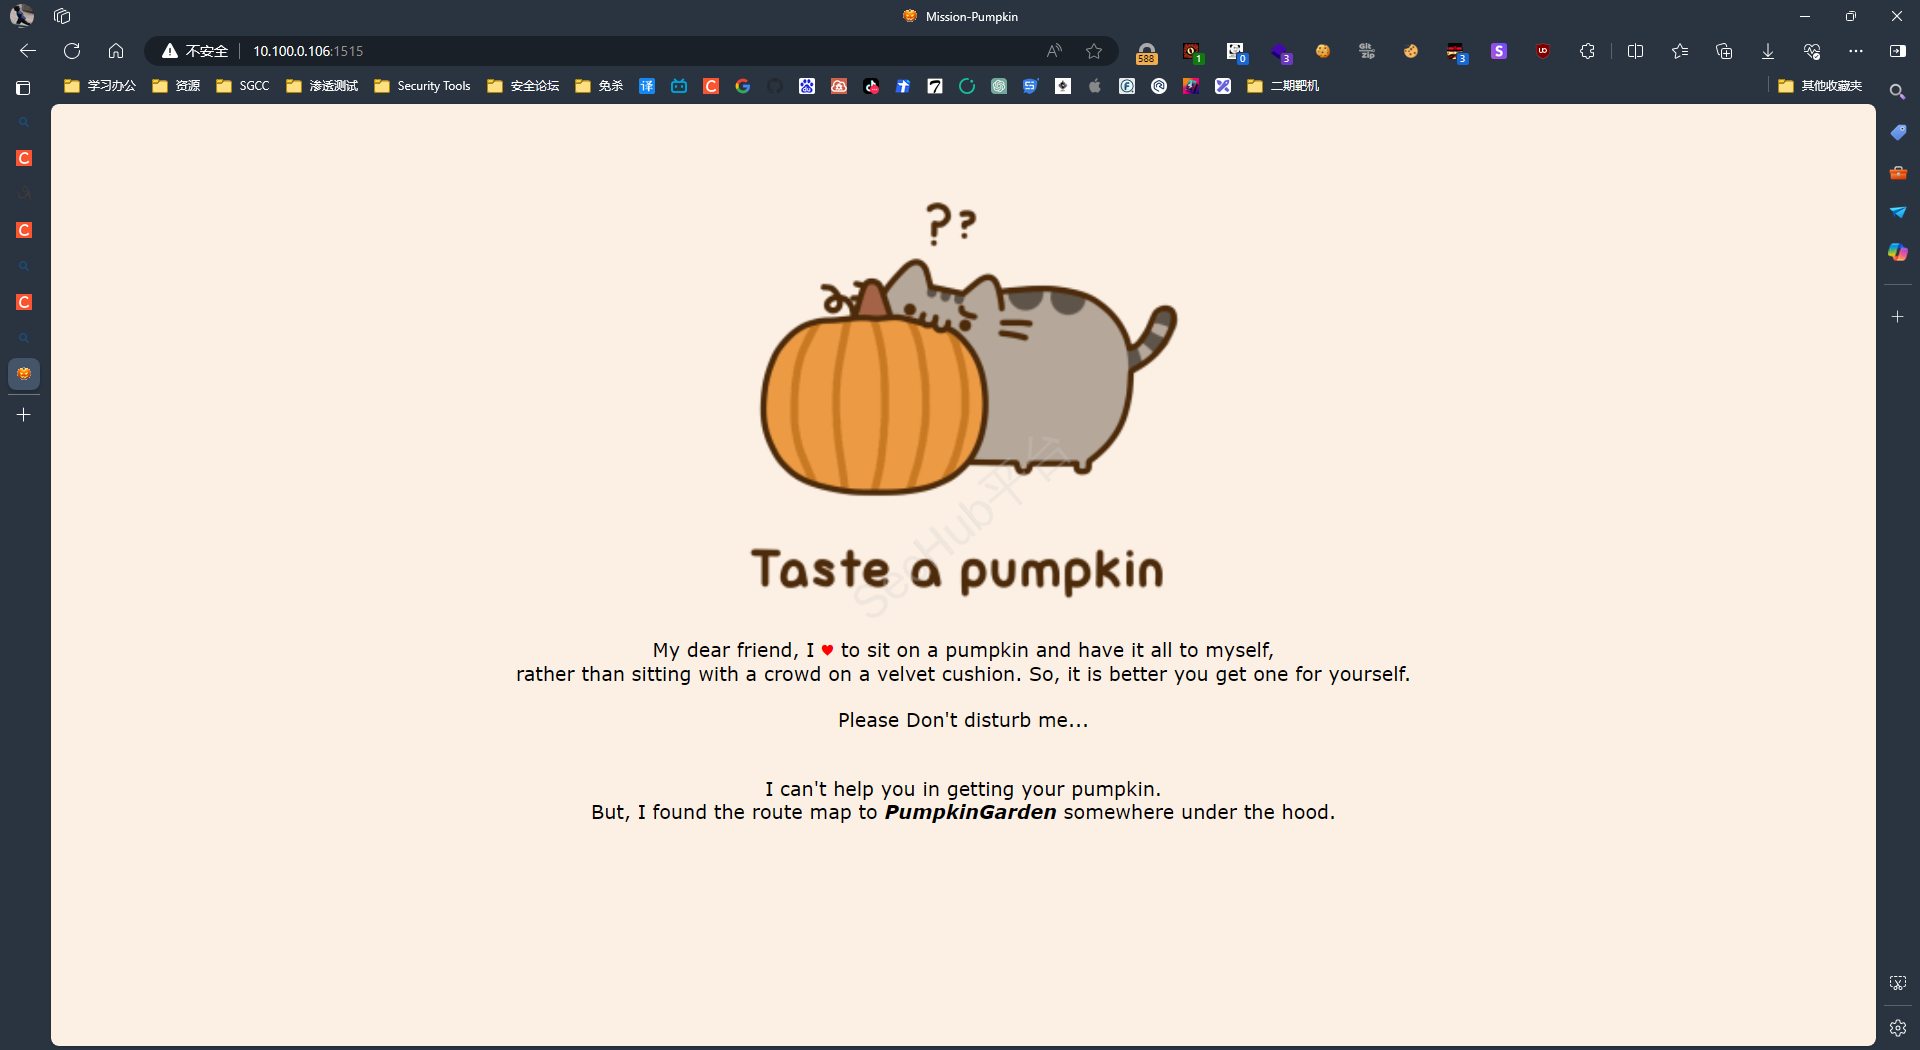This screenshot has width=1920, height=1050.
Task: Open the Git Zip extension
Action: pos(1367,51)
